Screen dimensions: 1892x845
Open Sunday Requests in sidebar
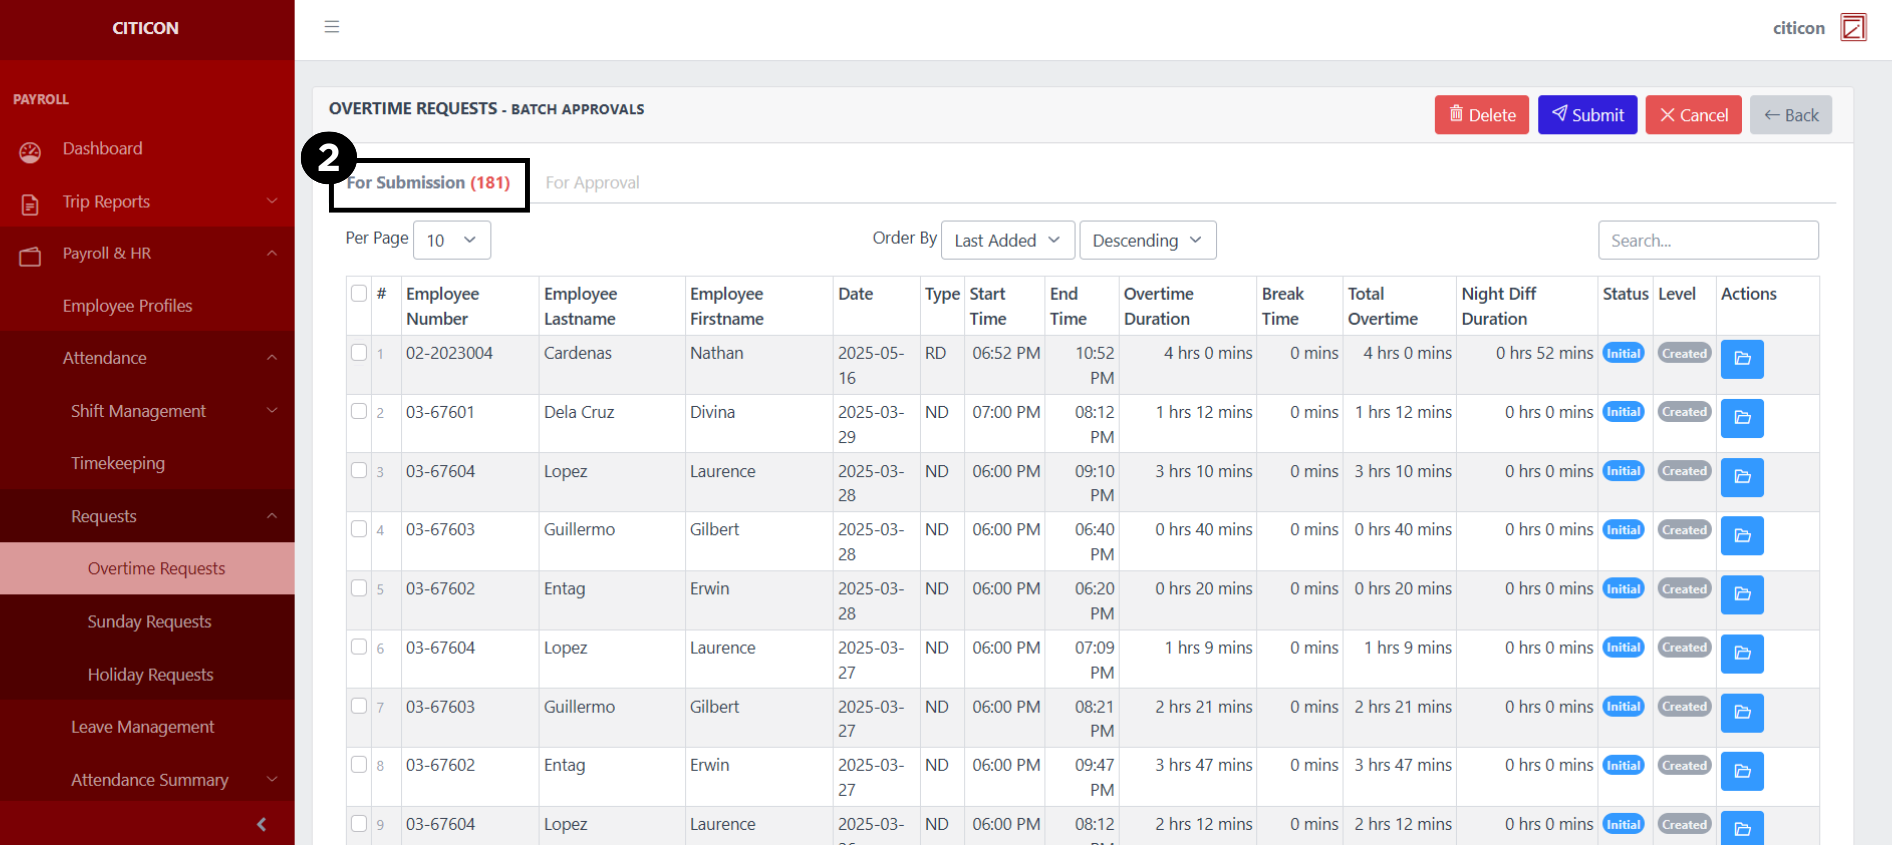pyautogui.click(x=149, y=621)
